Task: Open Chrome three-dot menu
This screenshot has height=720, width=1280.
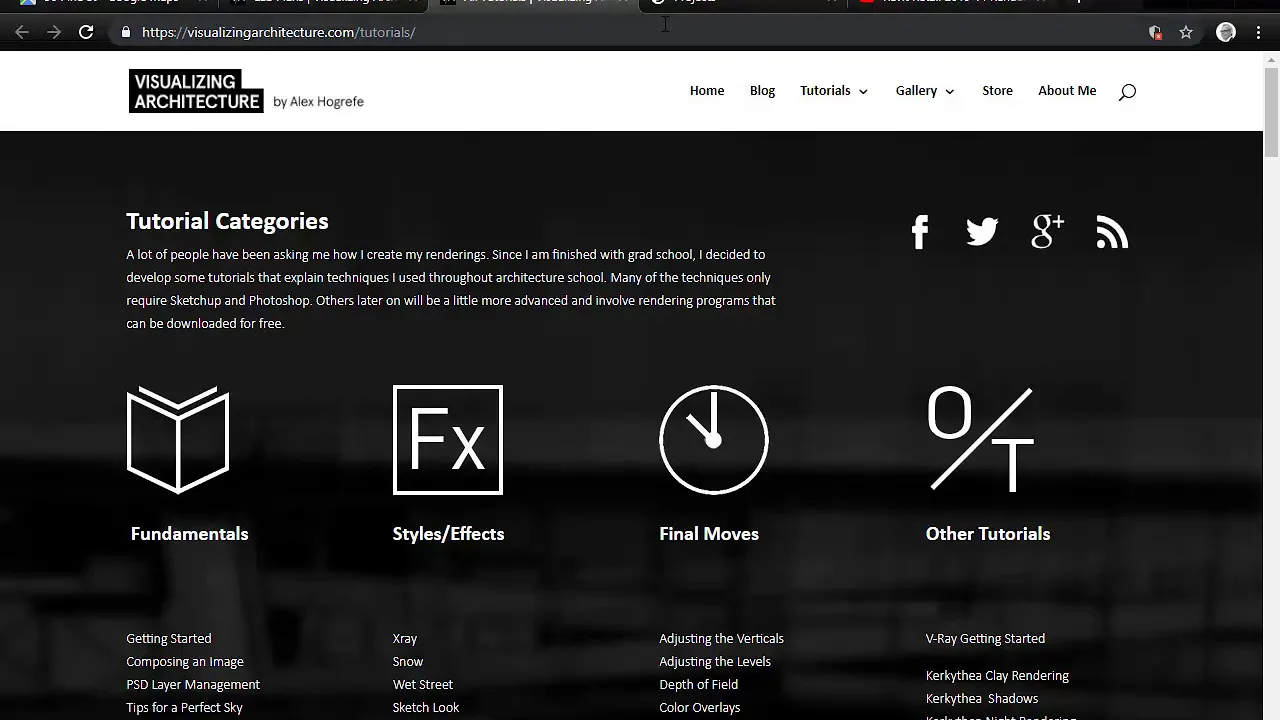Action: click(1258, 32)
